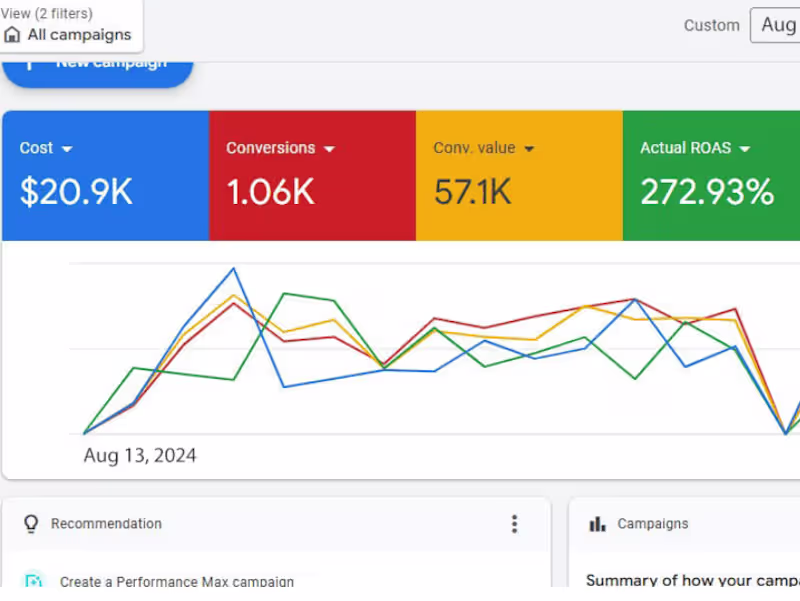
Task: Click the Aug 13, 2024 date label
Action: 140,455
